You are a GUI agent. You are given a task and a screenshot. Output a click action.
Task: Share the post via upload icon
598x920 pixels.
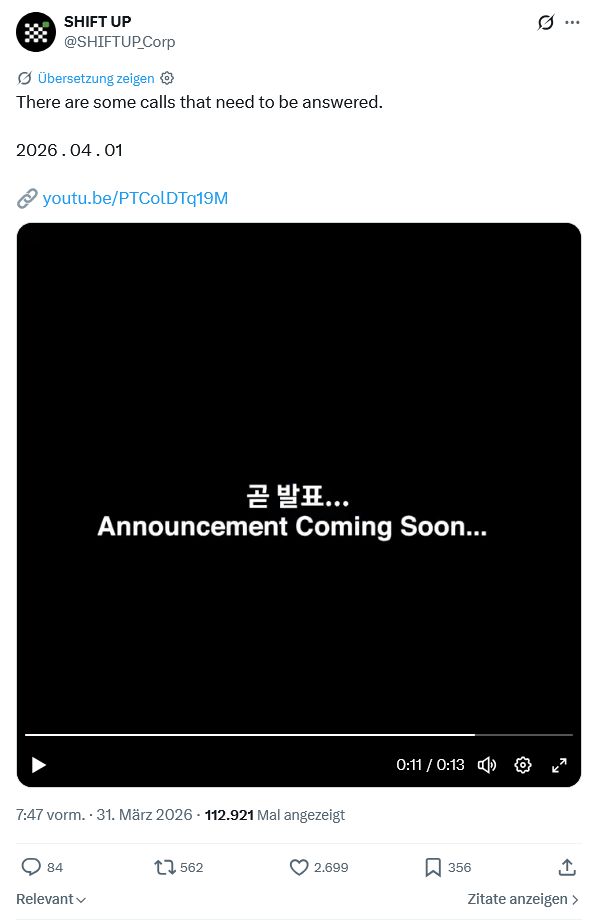(x=567, y=867)
